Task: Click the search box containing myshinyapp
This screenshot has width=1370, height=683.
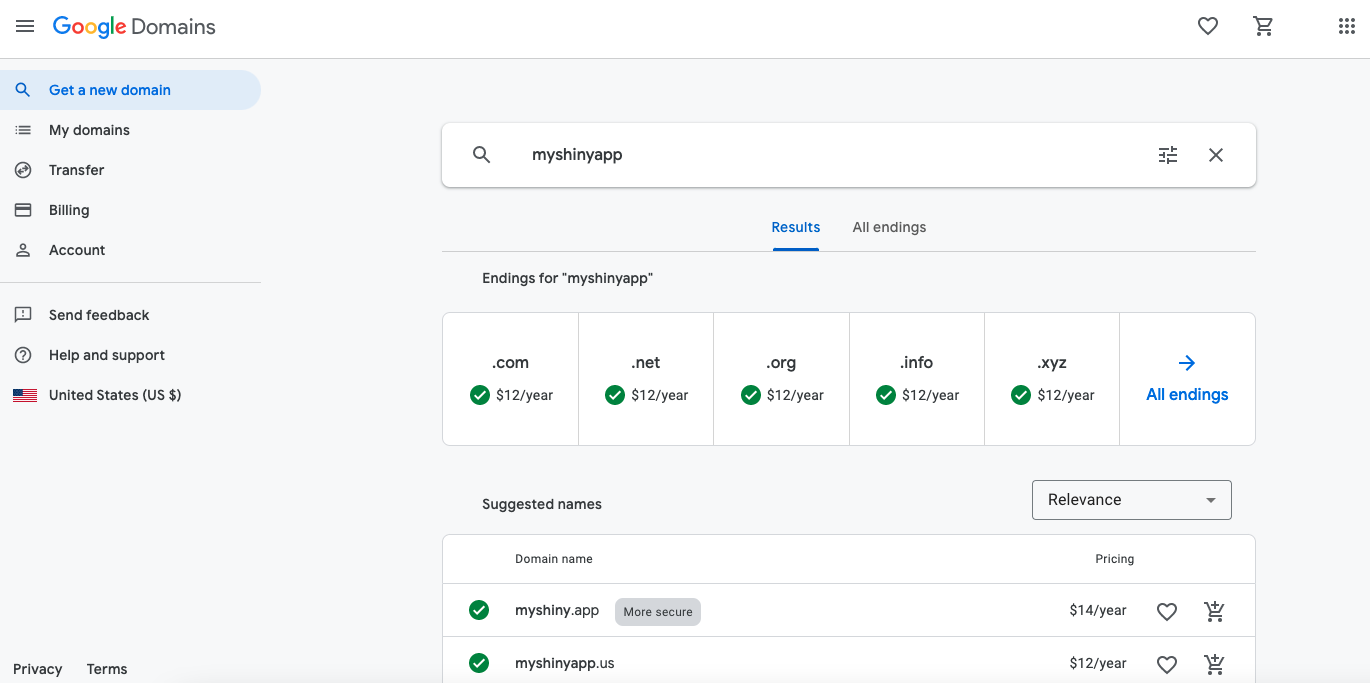Action: click(x=849, y=155)
